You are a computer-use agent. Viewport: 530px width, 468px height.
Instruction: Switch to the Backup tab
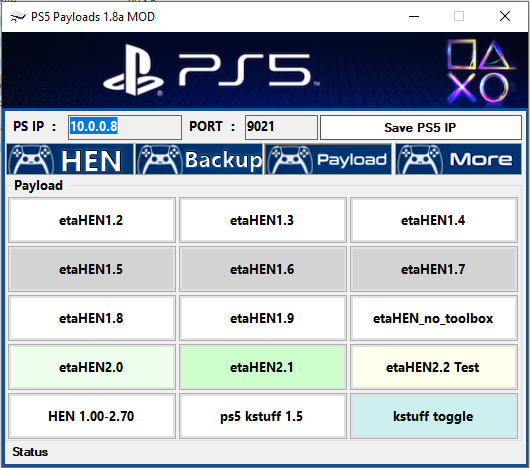click(x=199, y=159)
